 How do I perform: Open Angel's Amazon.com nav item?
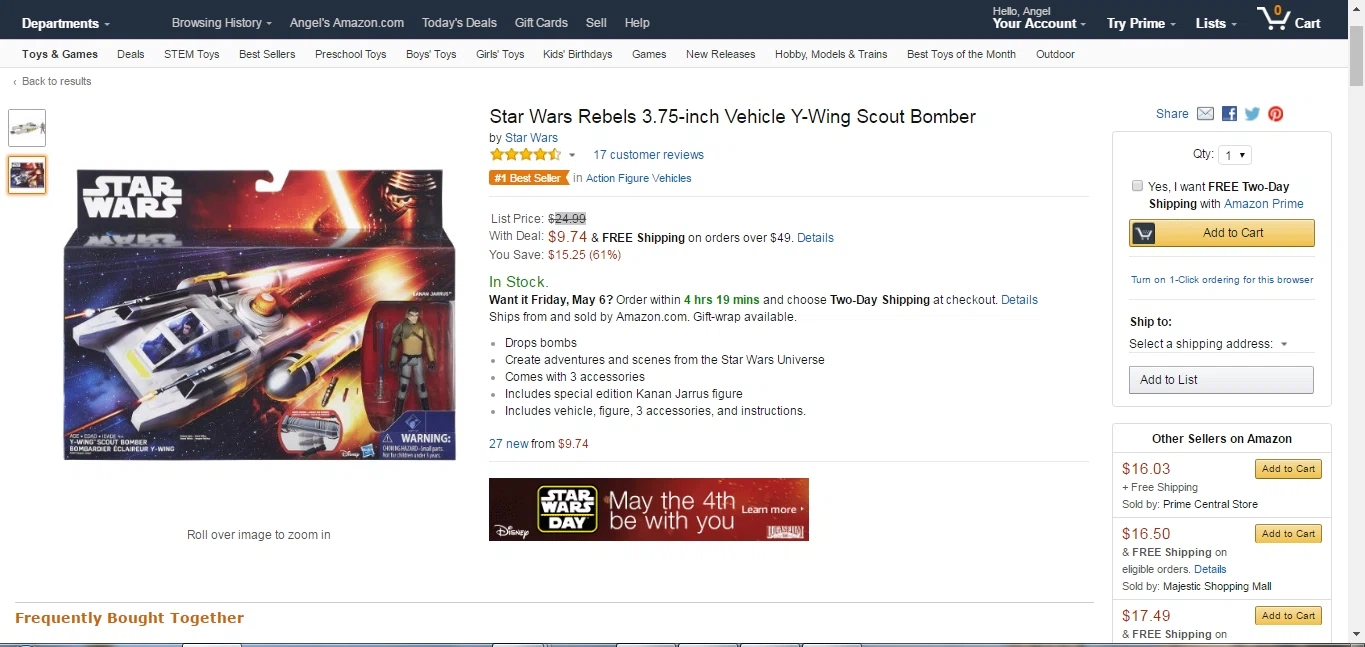[x=347, y=22]
